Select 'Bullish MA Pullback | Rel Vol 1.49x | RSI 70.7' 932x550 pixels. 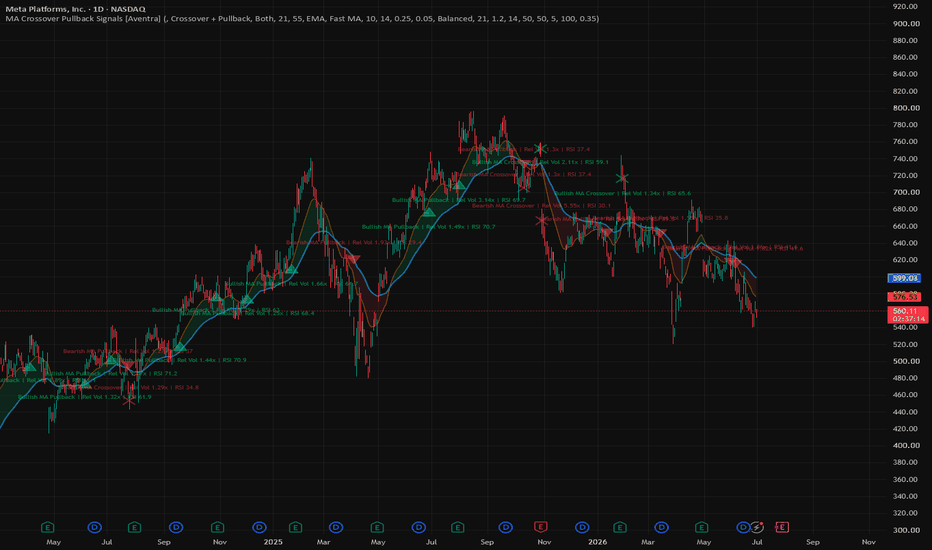[x=428, y=227]
